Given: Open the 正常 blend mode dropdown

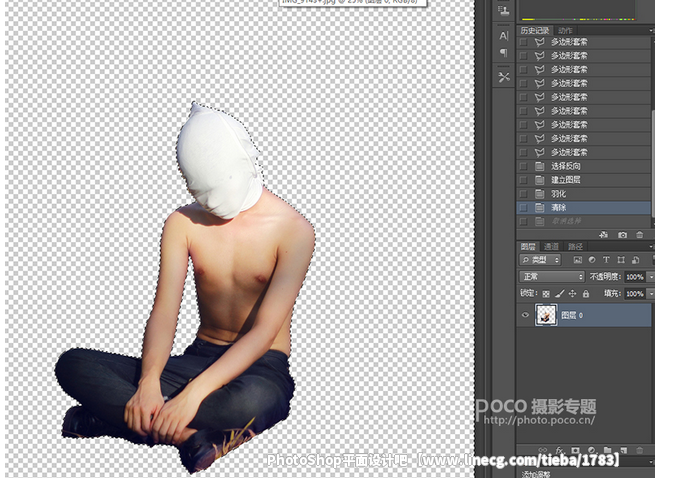Looking at the screenshot, I should point(551,277).
